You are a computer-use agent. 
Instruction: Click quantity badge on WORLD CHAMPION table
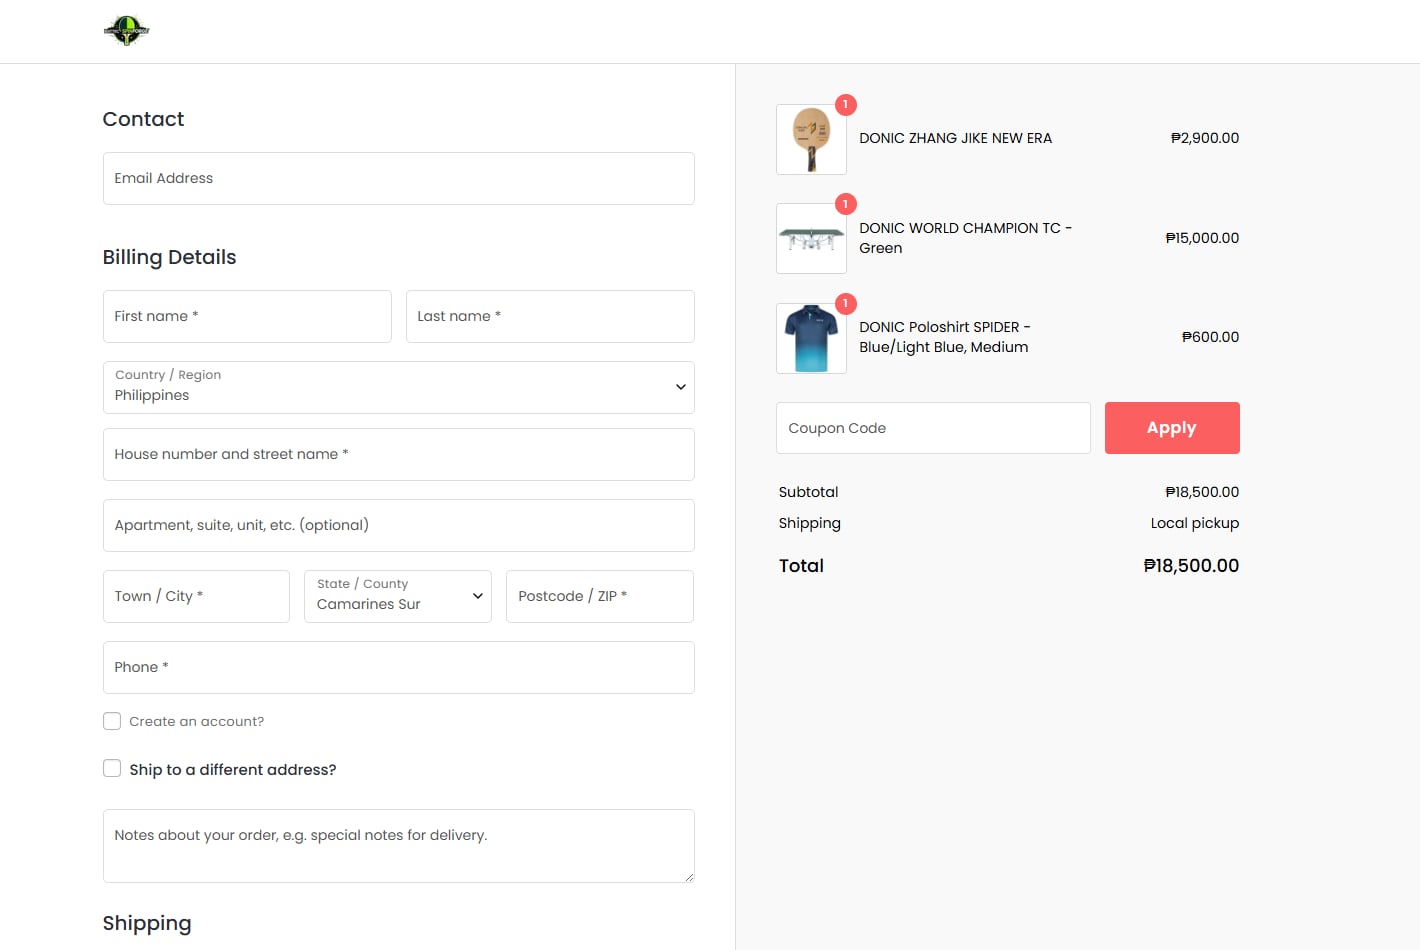point(846,204)
